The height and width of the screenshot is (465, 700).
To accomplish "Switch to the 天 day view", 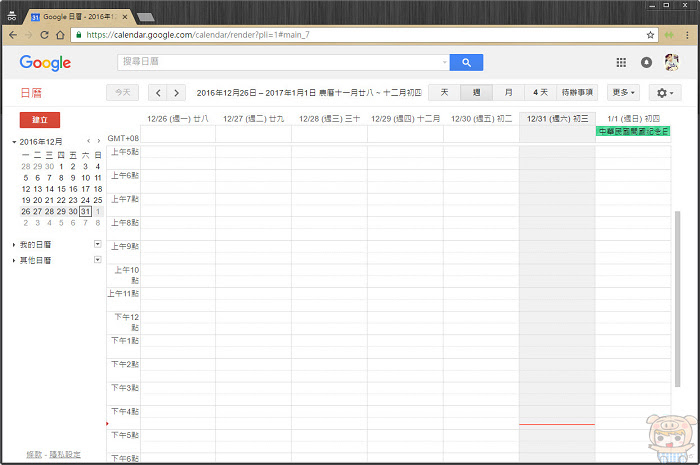I will [444, 93].
